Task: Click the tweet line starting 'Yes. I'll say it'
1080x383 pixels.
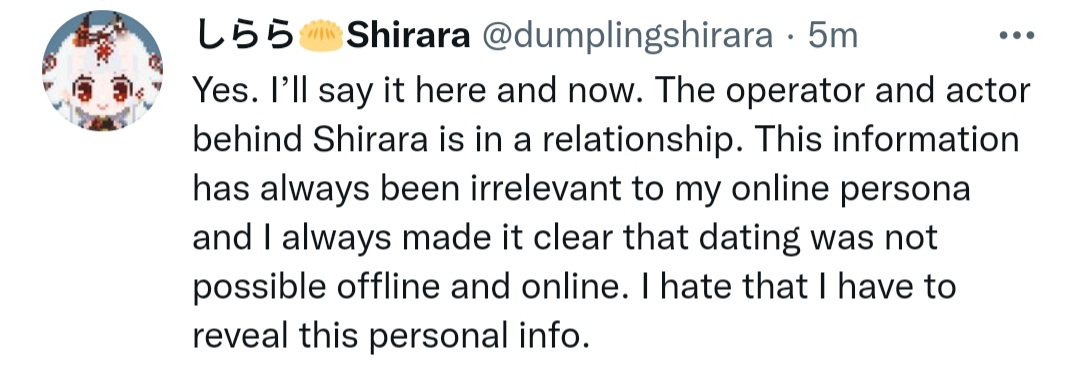Action: point(611,92)
